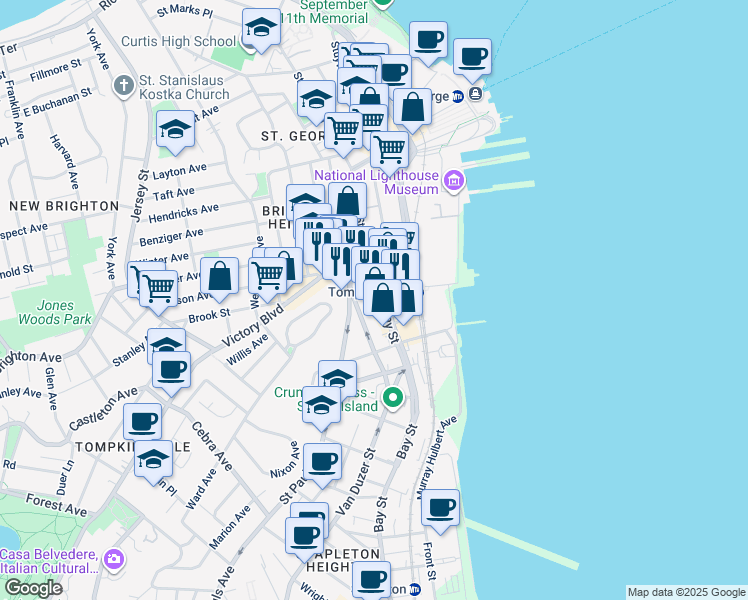The width and height of the screenshot is (748, 600).
Task: Open the September 11th Memorial label
Action: pyautogui.click(x=325, y=12)
